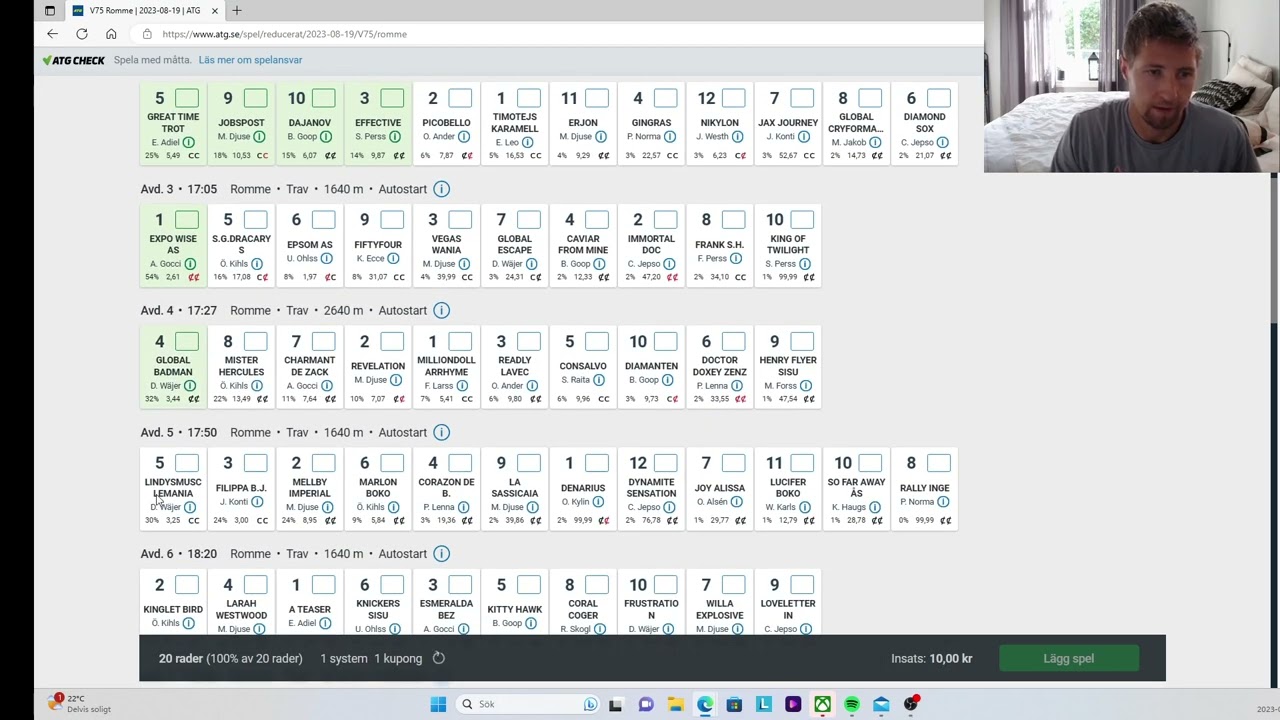Uncheck horse 1 Expo Wise As

pyautogui.click(x=187, y=219)
